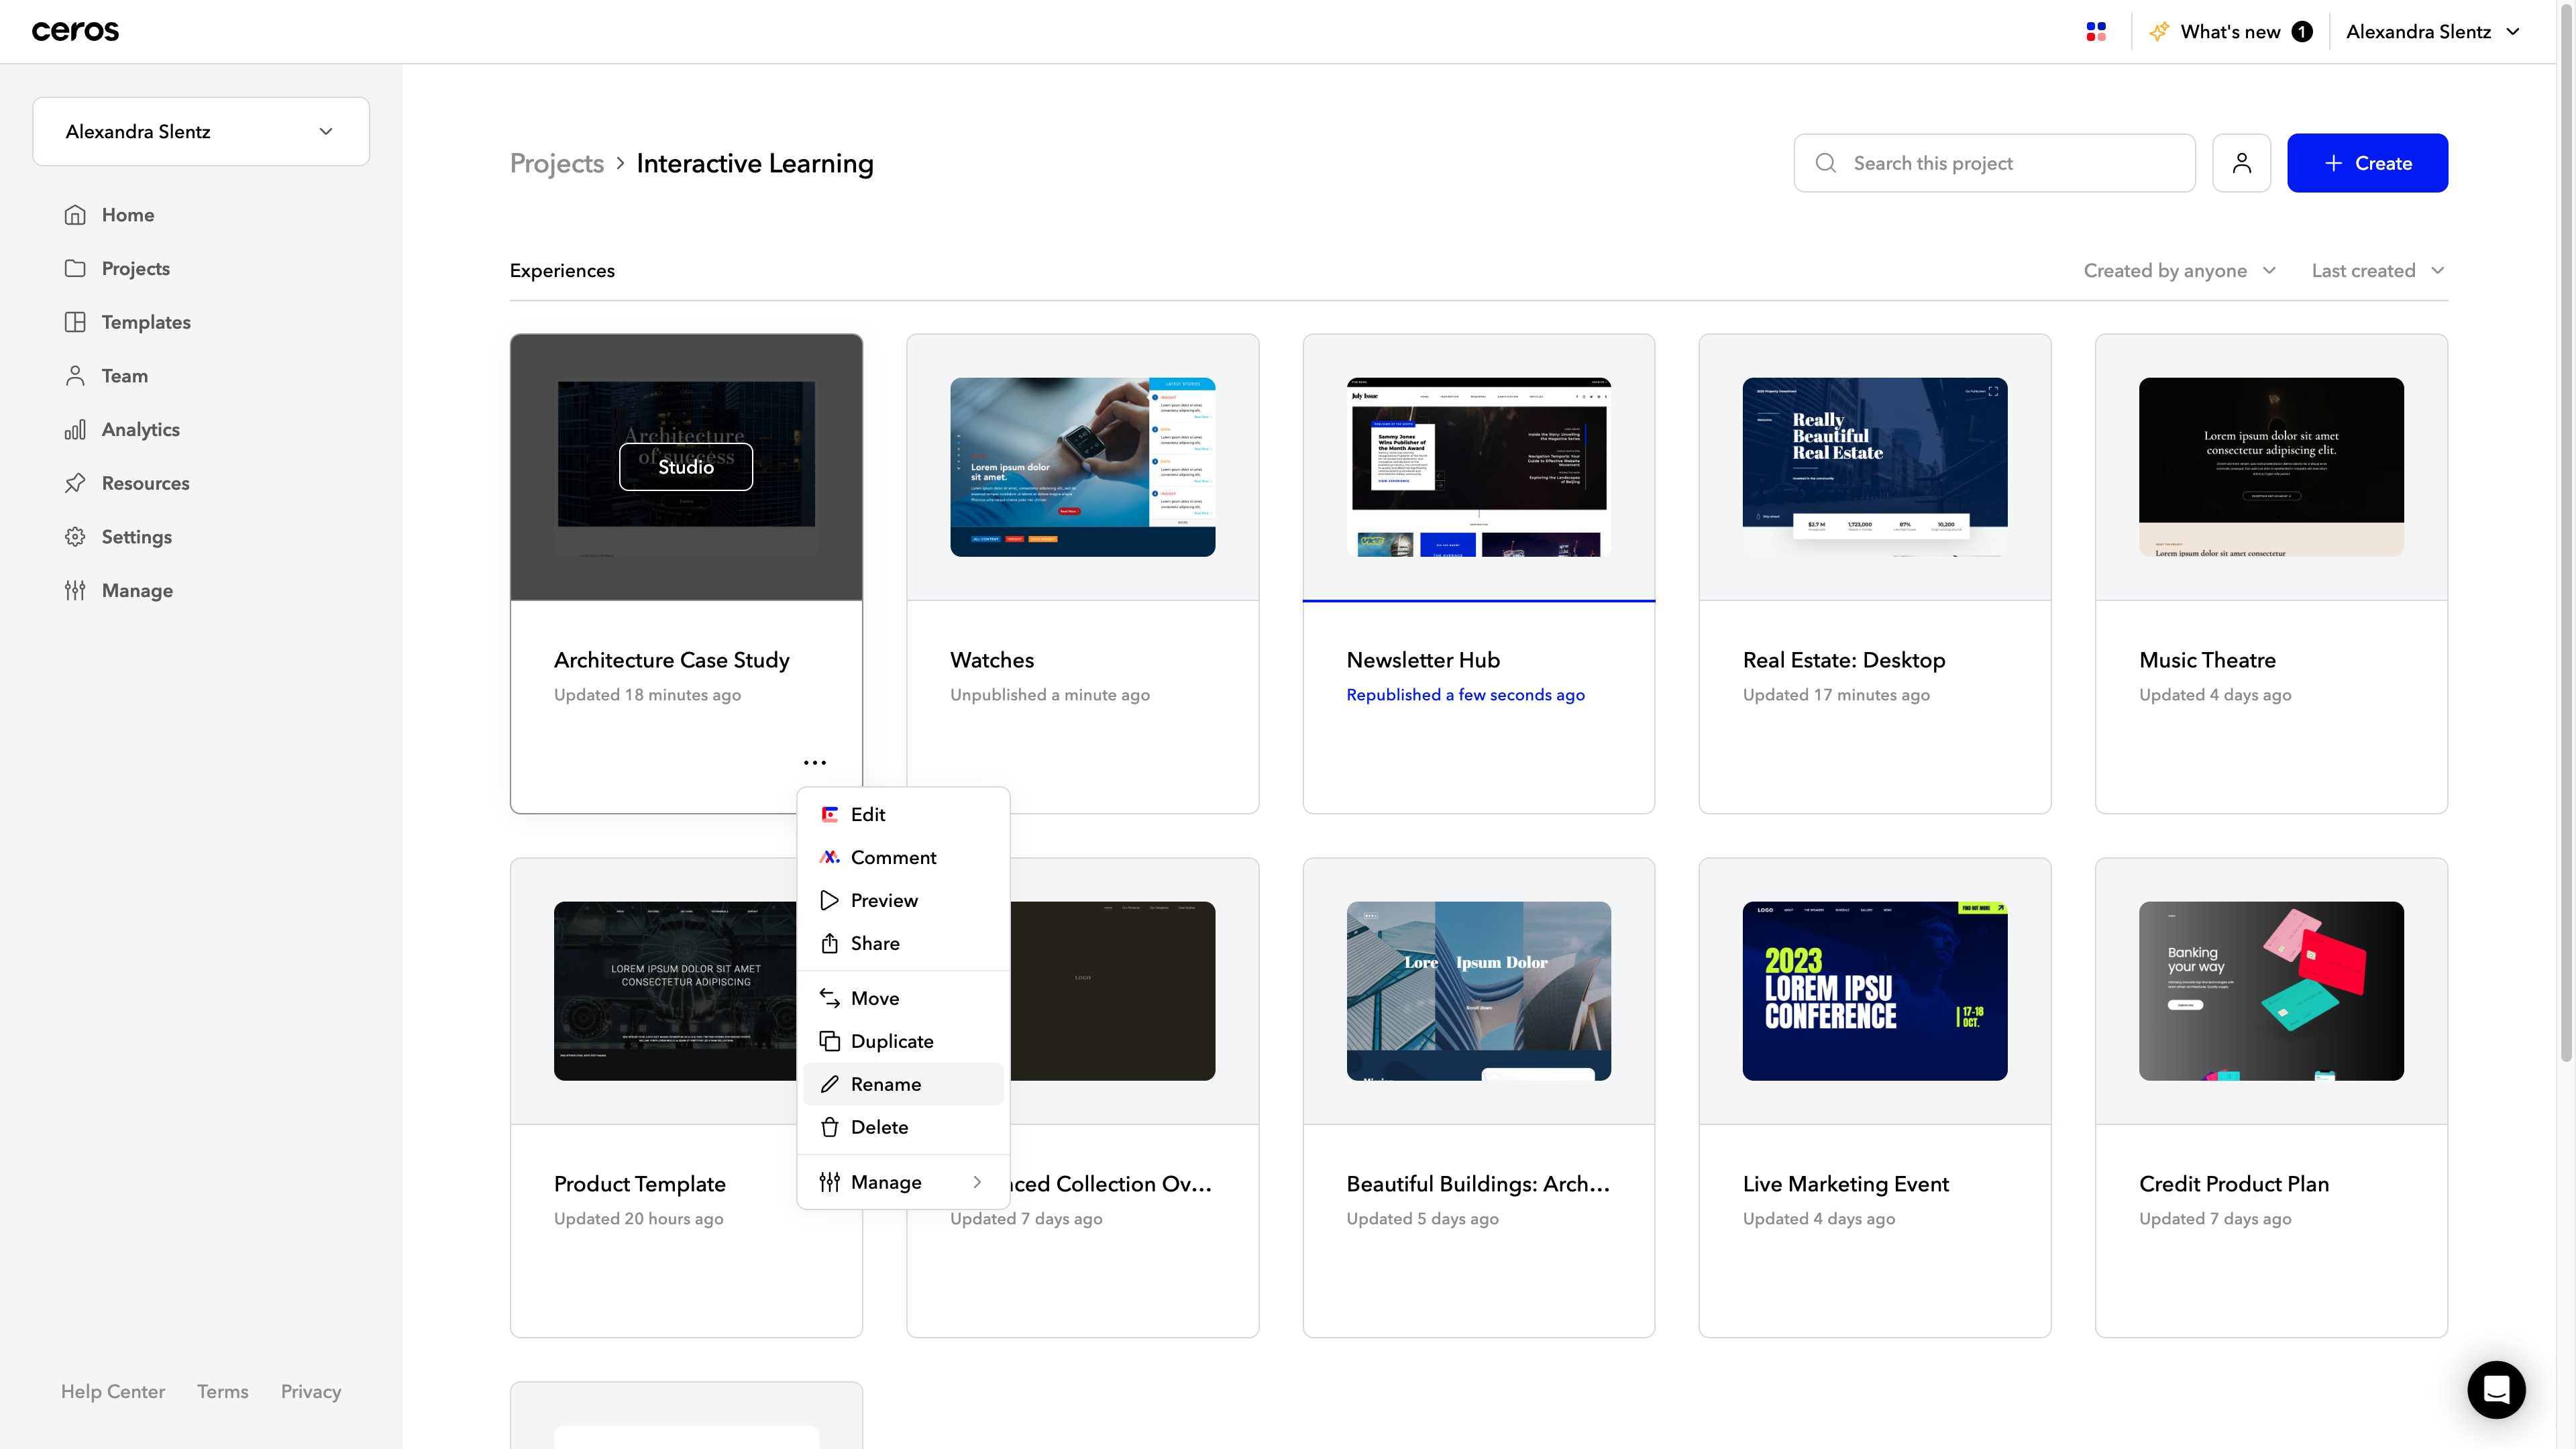
Task: Open the app switcher grid icon
Action: [x=2096, y=32]
